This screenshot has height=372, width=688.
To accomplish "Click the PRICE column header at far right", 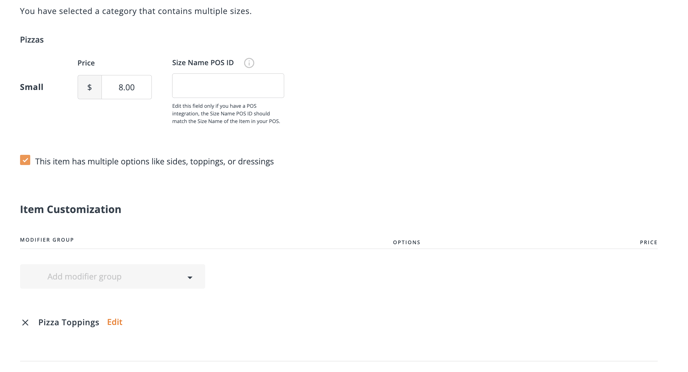I will 648,242.
